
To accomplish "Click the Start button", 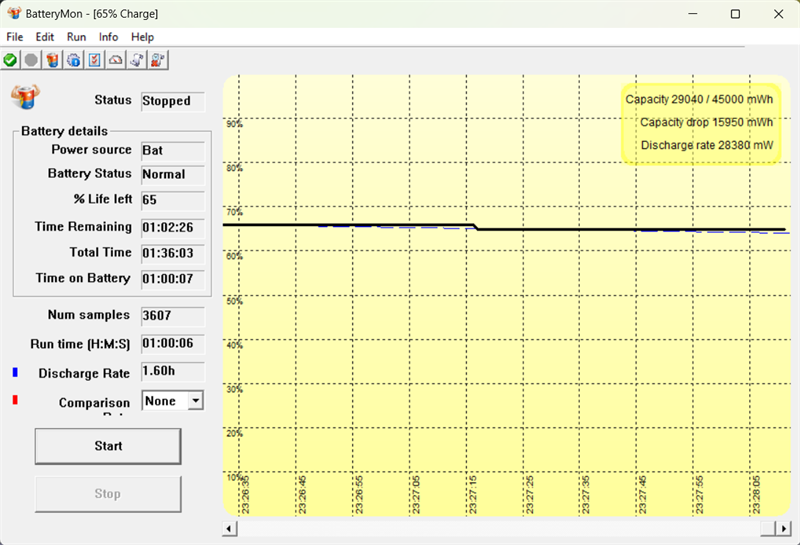I will click(108, 446).
